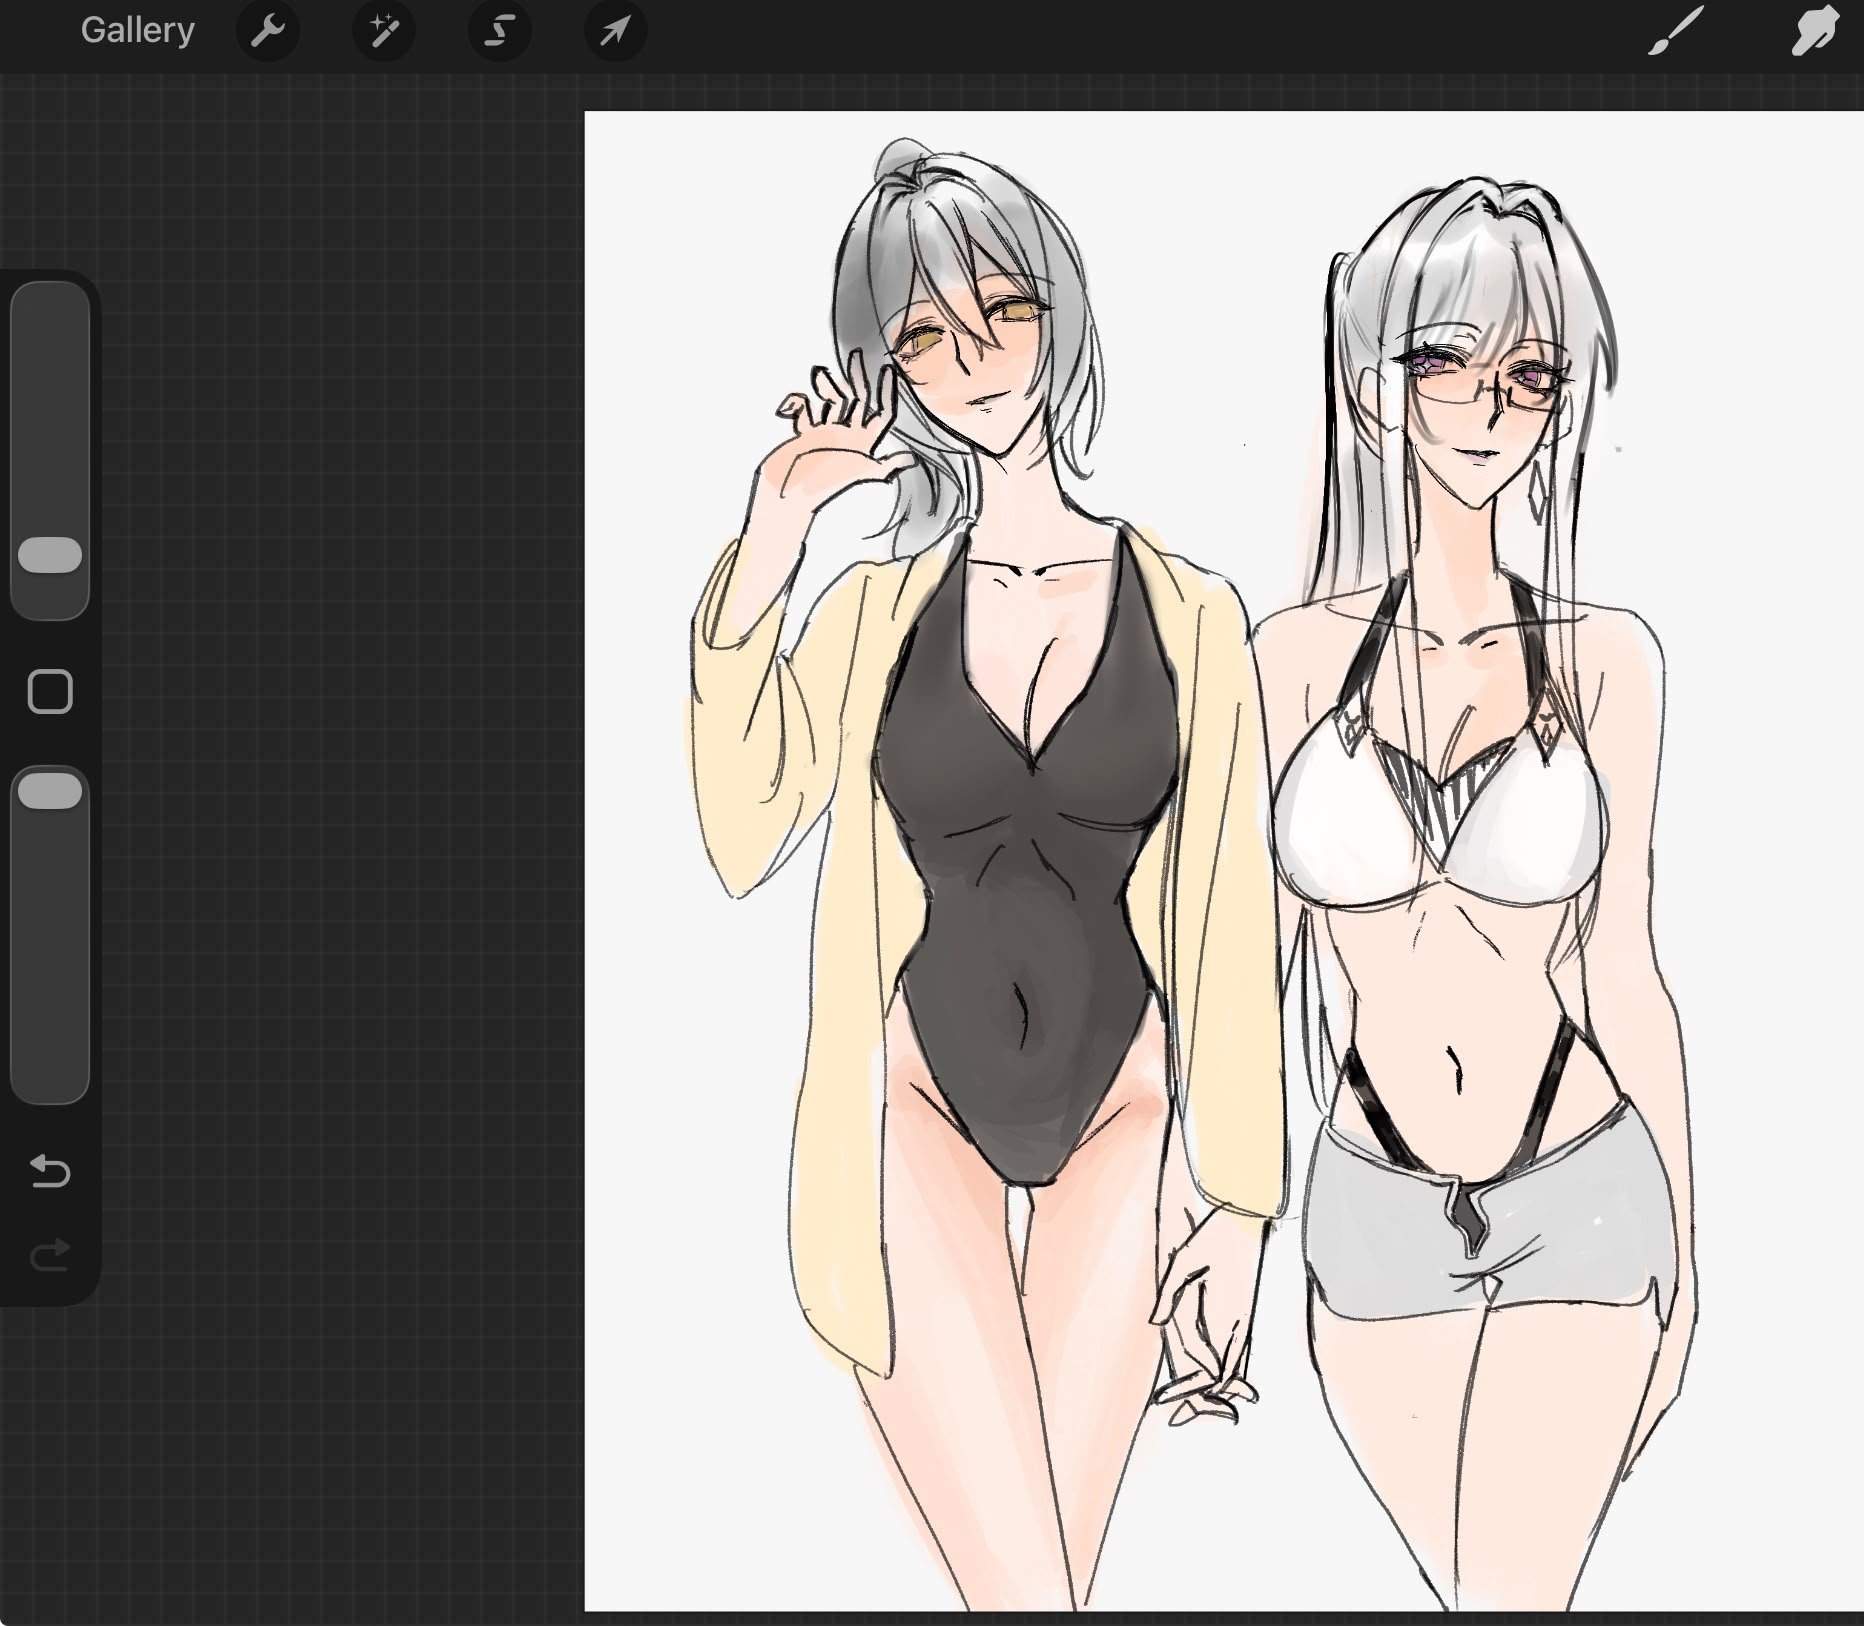The height and width of the screenshot is (1626, 1864).
Task: Select the Brush tool
Action: click(x=1675, y=32)
